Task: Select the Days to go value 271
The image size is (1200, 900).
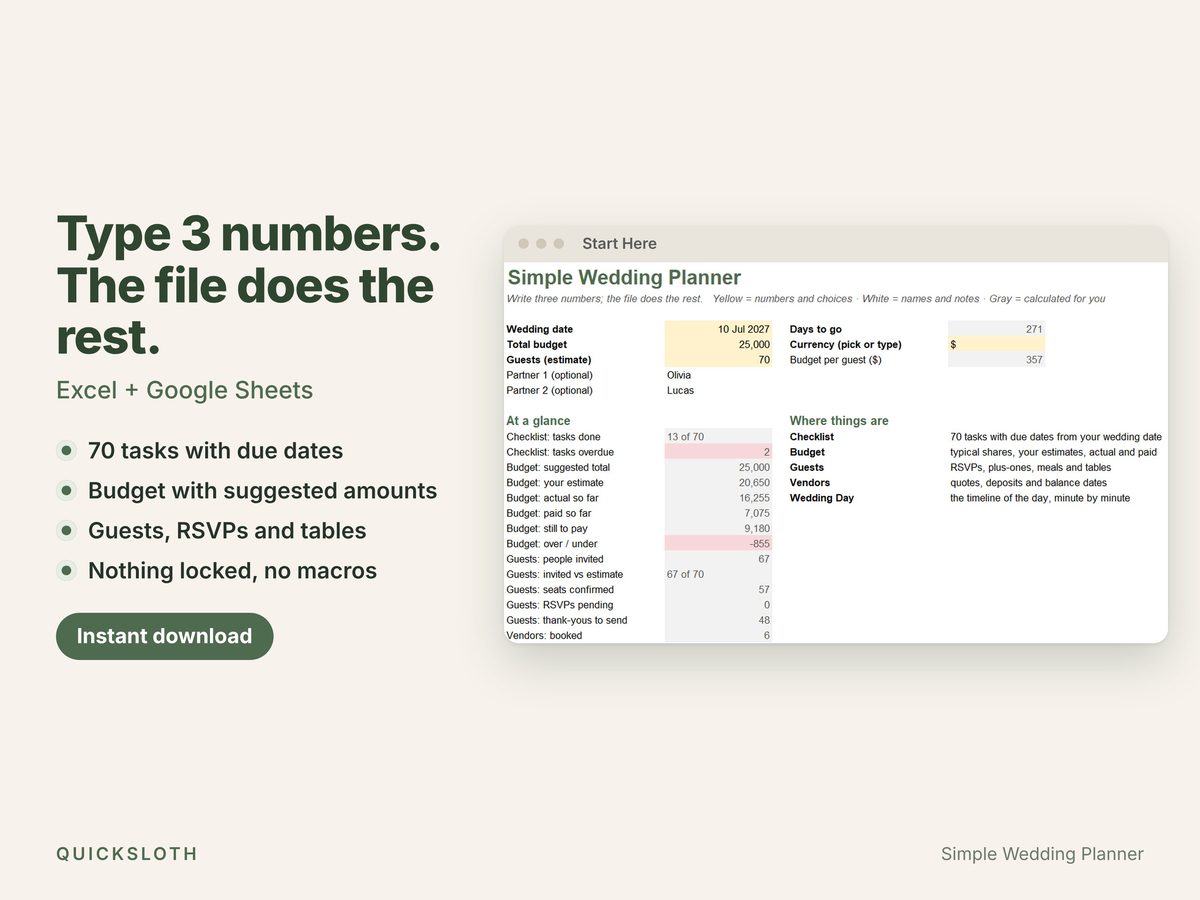Action: pos(996,329)
